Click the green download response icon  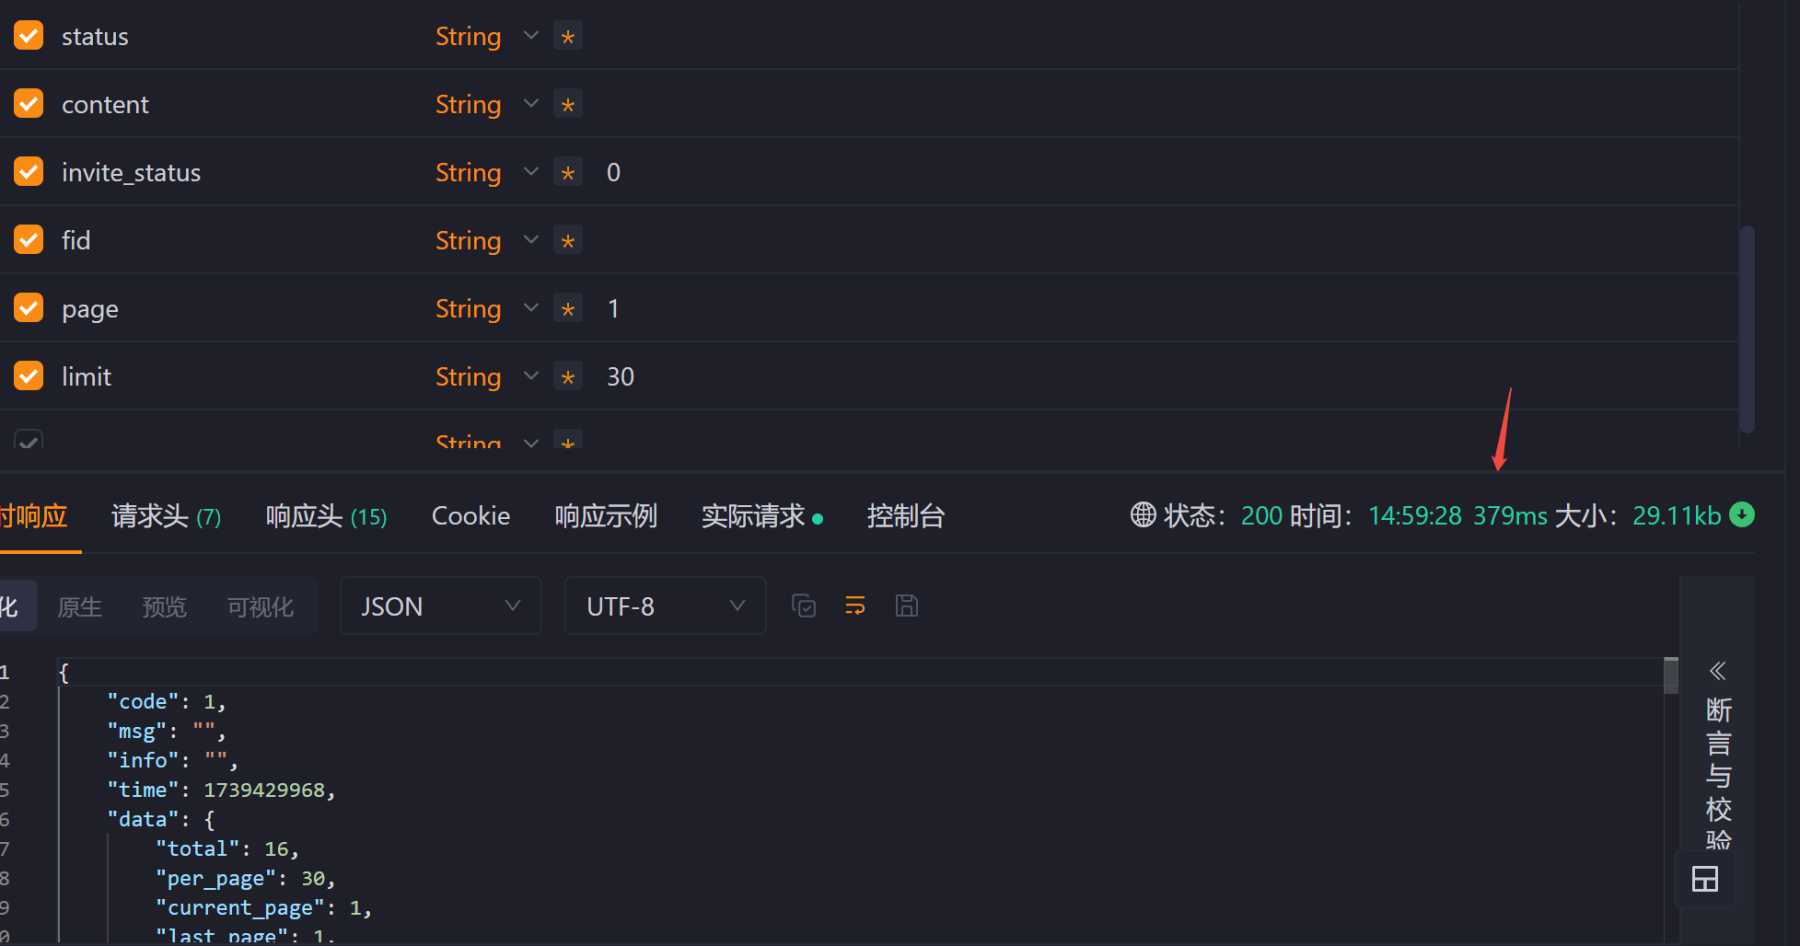[x=1742, y=515]
